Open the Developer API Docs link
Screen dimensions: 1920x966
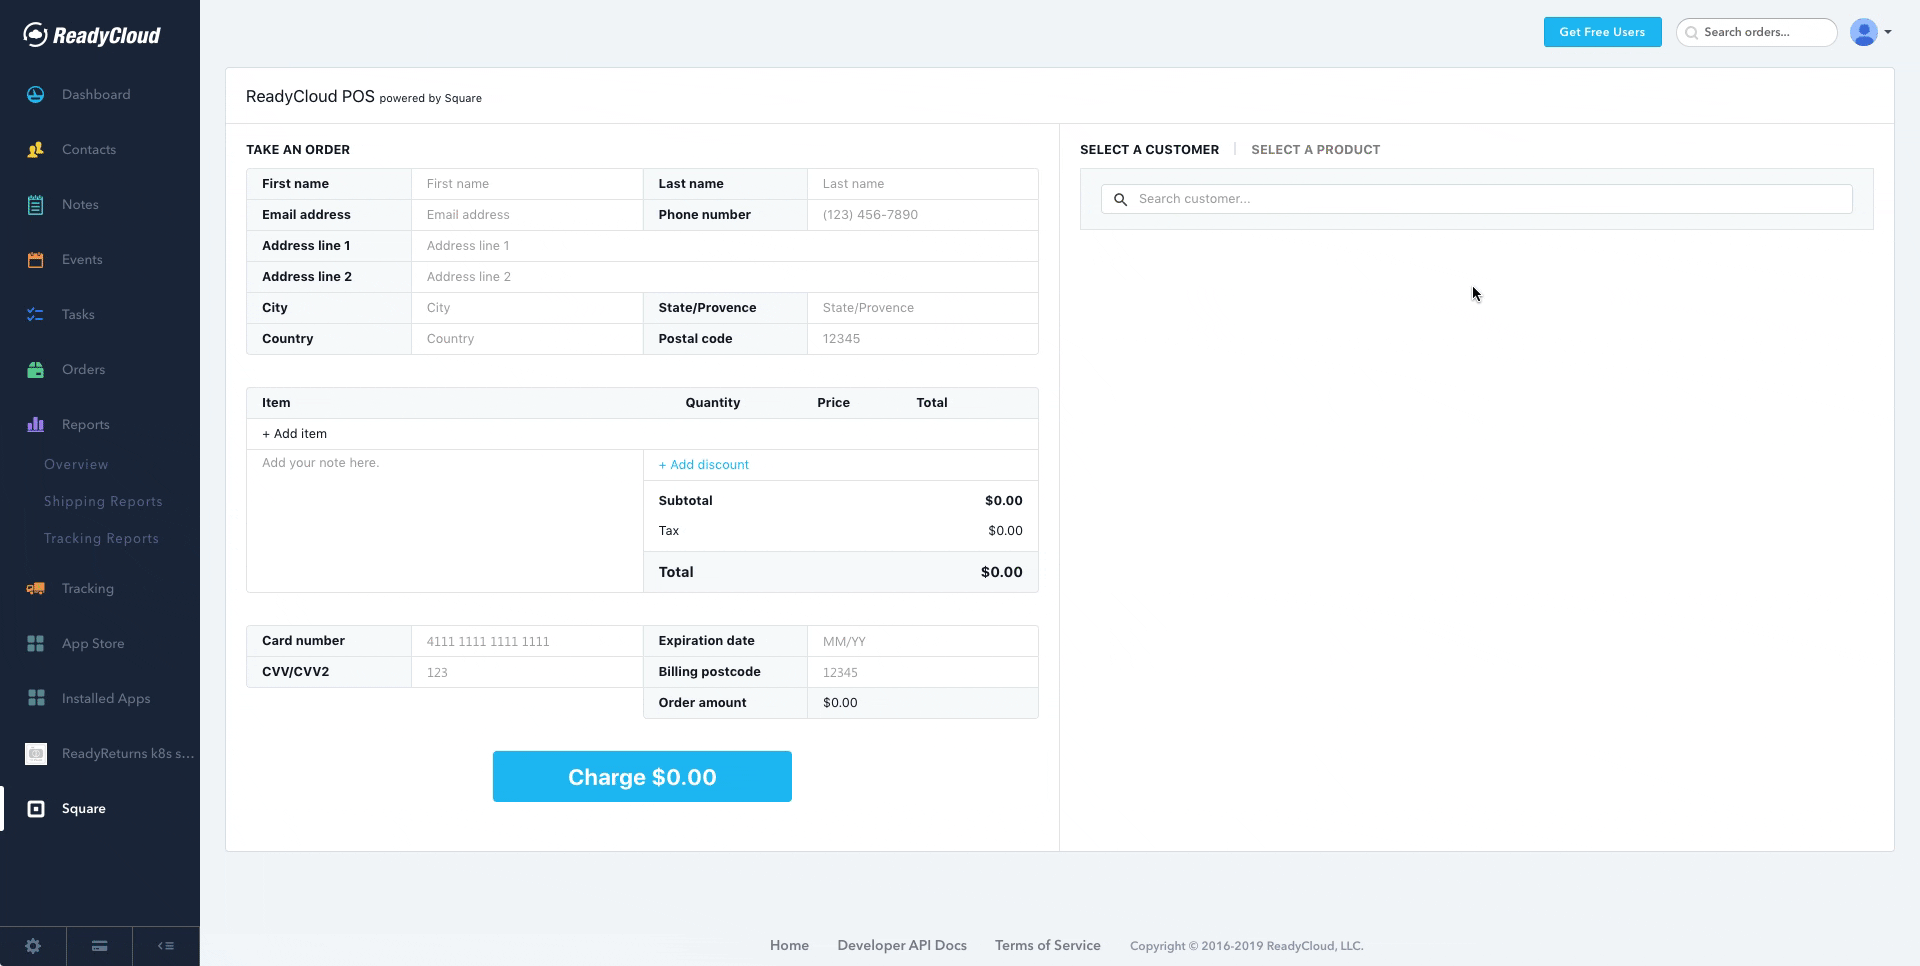point(901,945)
